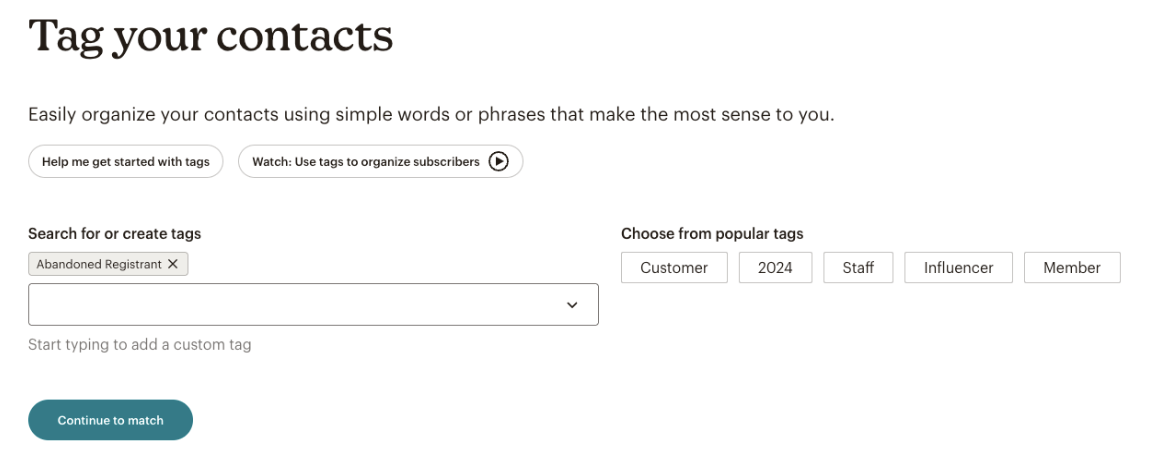Click inside the tag search text field
Screen dimensions: 1152x464
[294, 305]
